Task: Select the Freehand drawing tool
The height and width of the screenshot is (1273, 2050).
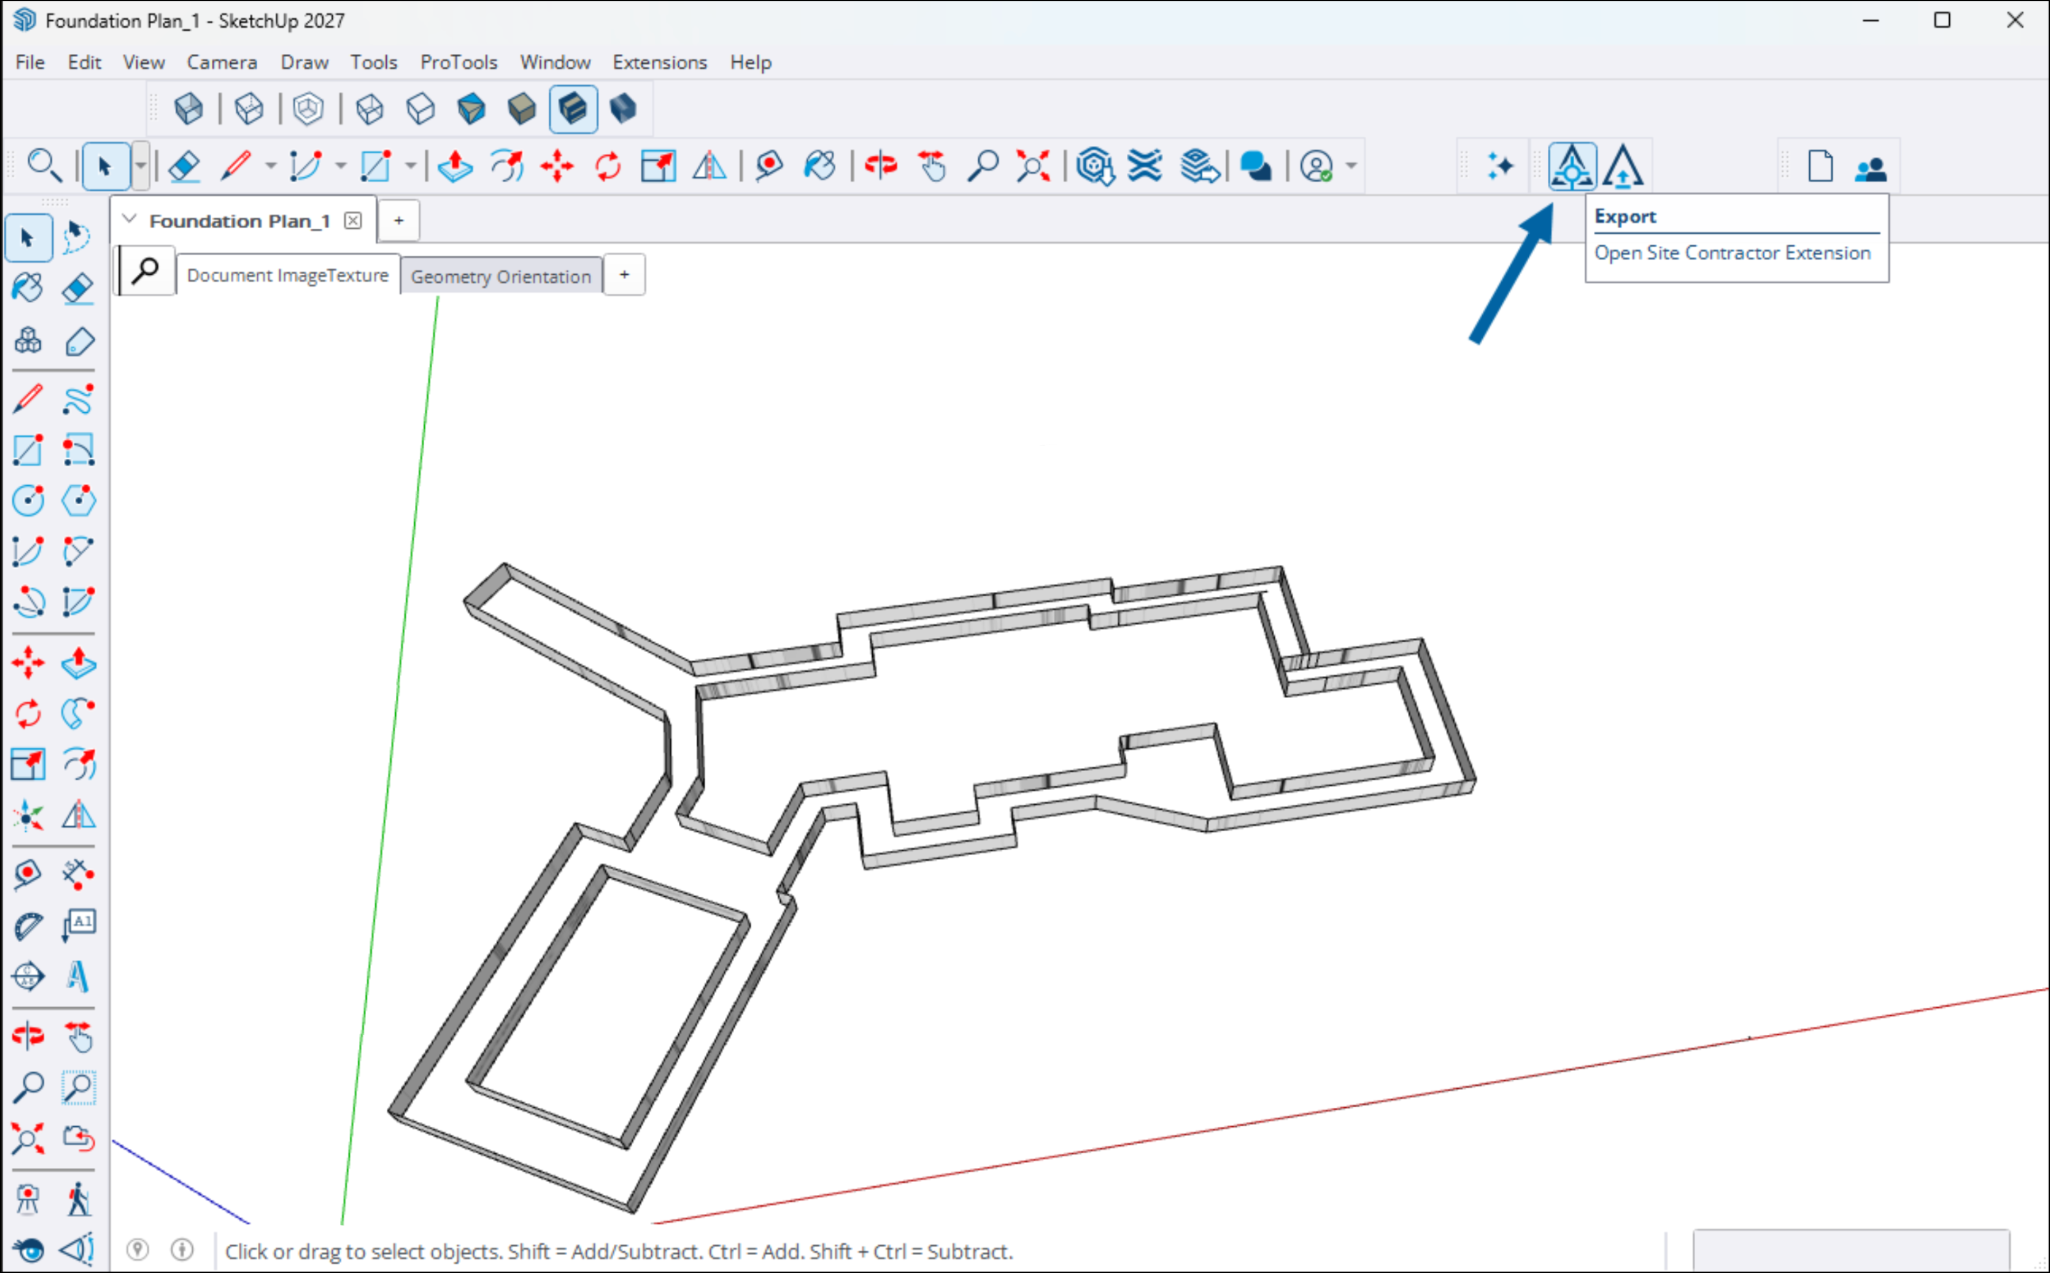Action: tap(77, 399)
